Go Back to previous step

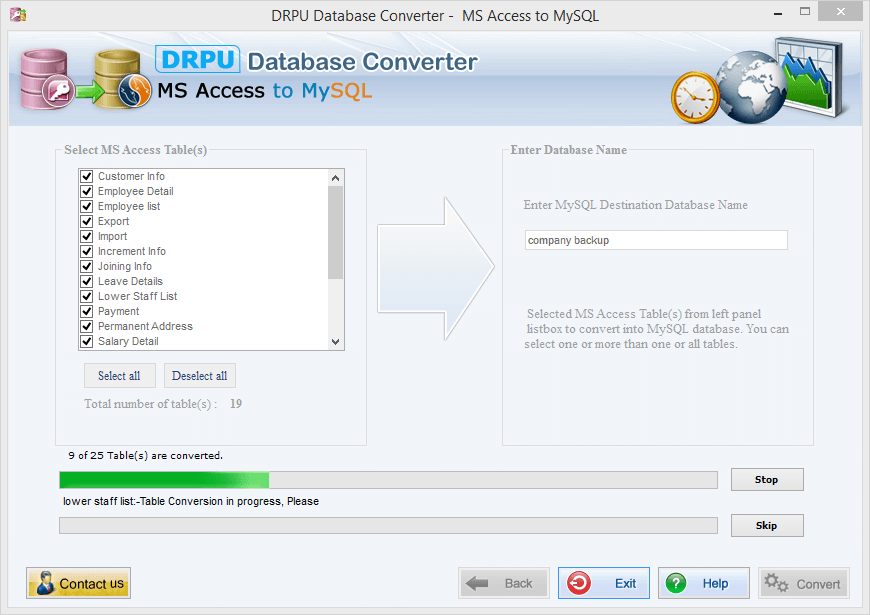pyautogui.click(x=504, y=583)
